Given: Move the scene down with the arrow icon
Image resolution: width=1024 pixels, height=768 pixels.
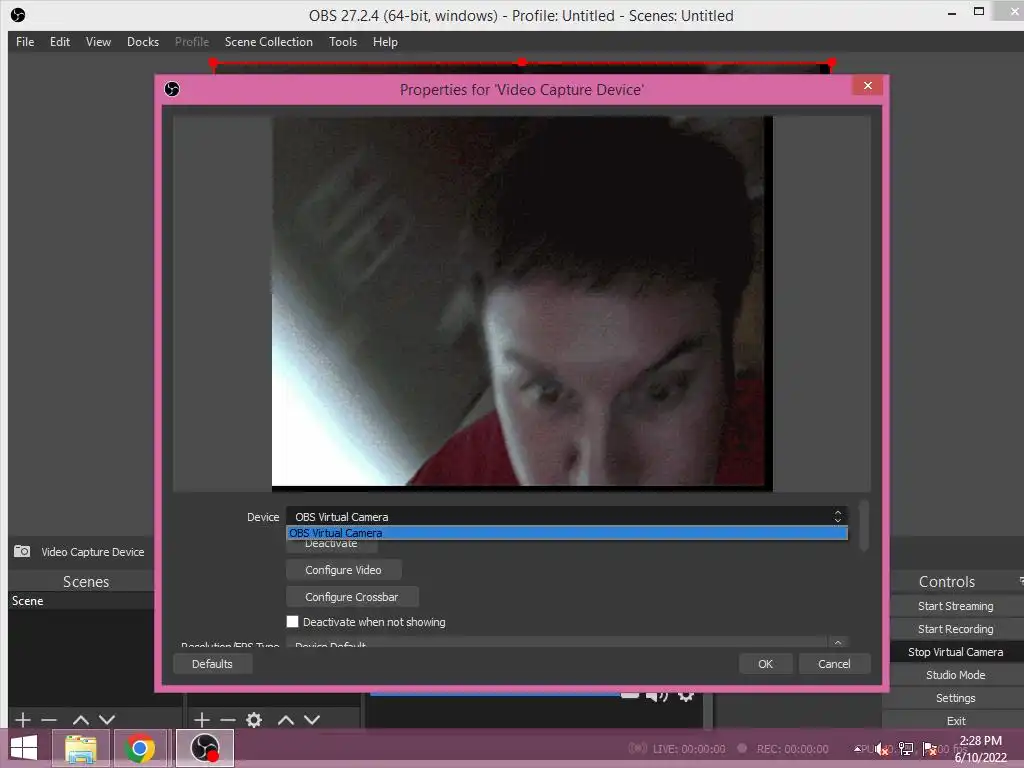Looking at the screenshot, I should tap(107, 720).
